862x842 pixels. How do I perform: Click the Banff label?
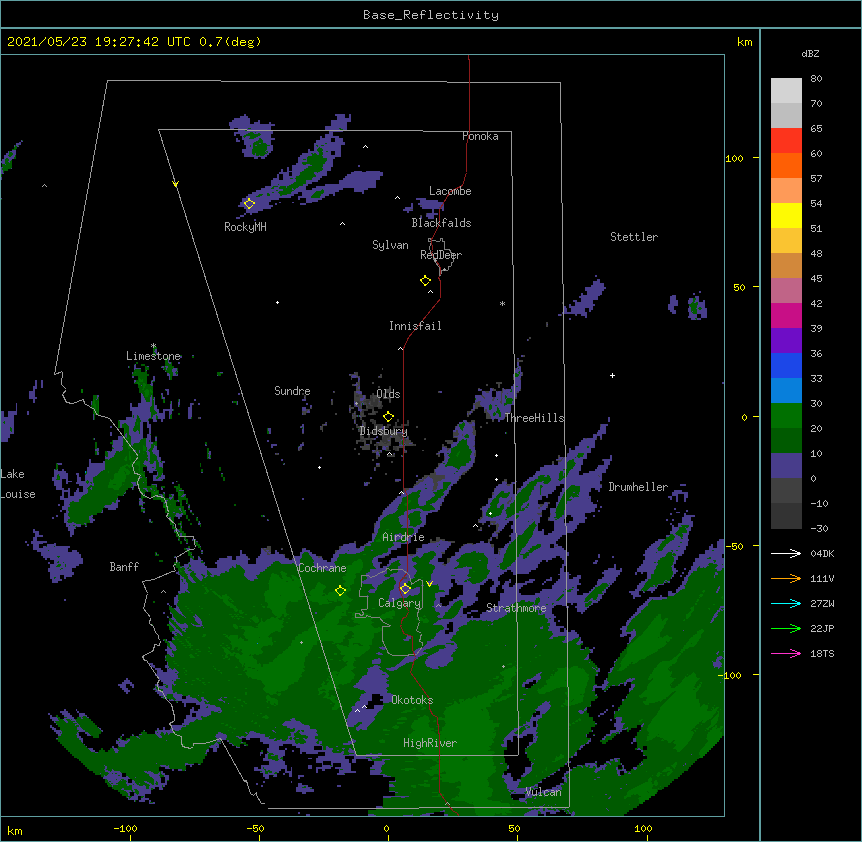124,567
